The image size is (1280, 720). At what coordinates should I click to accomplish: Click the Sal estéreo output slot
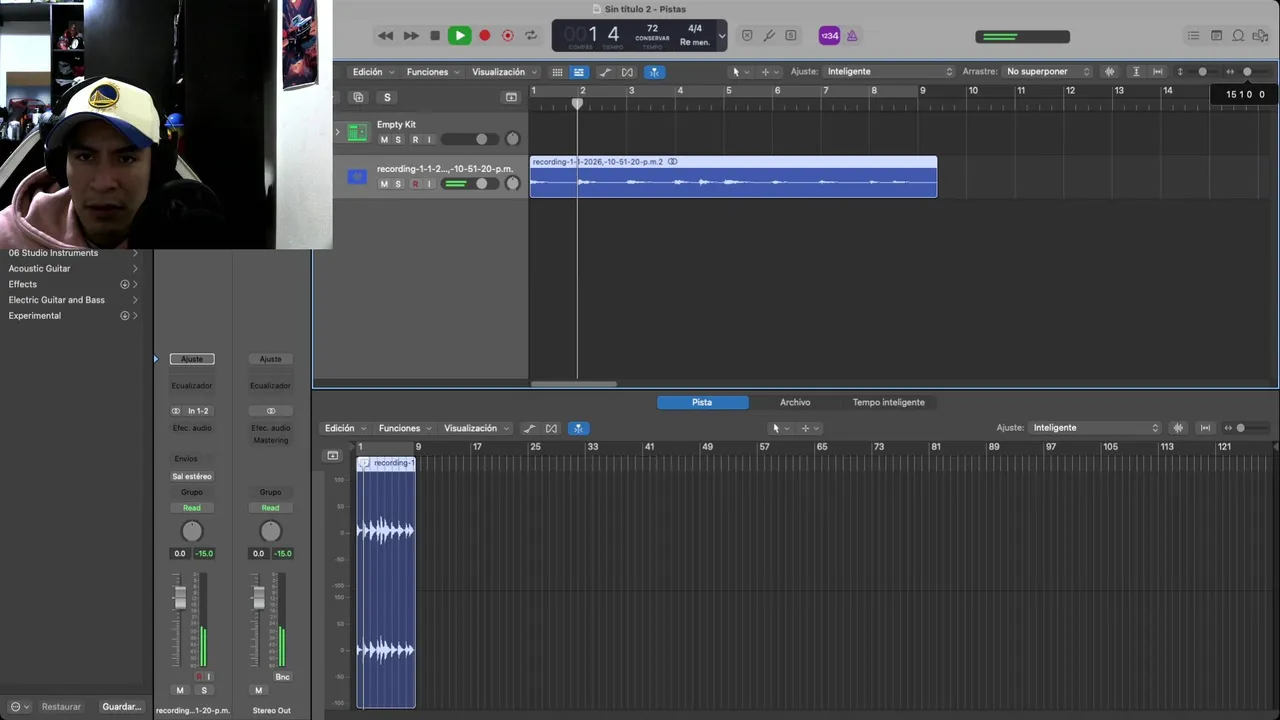point(192,477)
